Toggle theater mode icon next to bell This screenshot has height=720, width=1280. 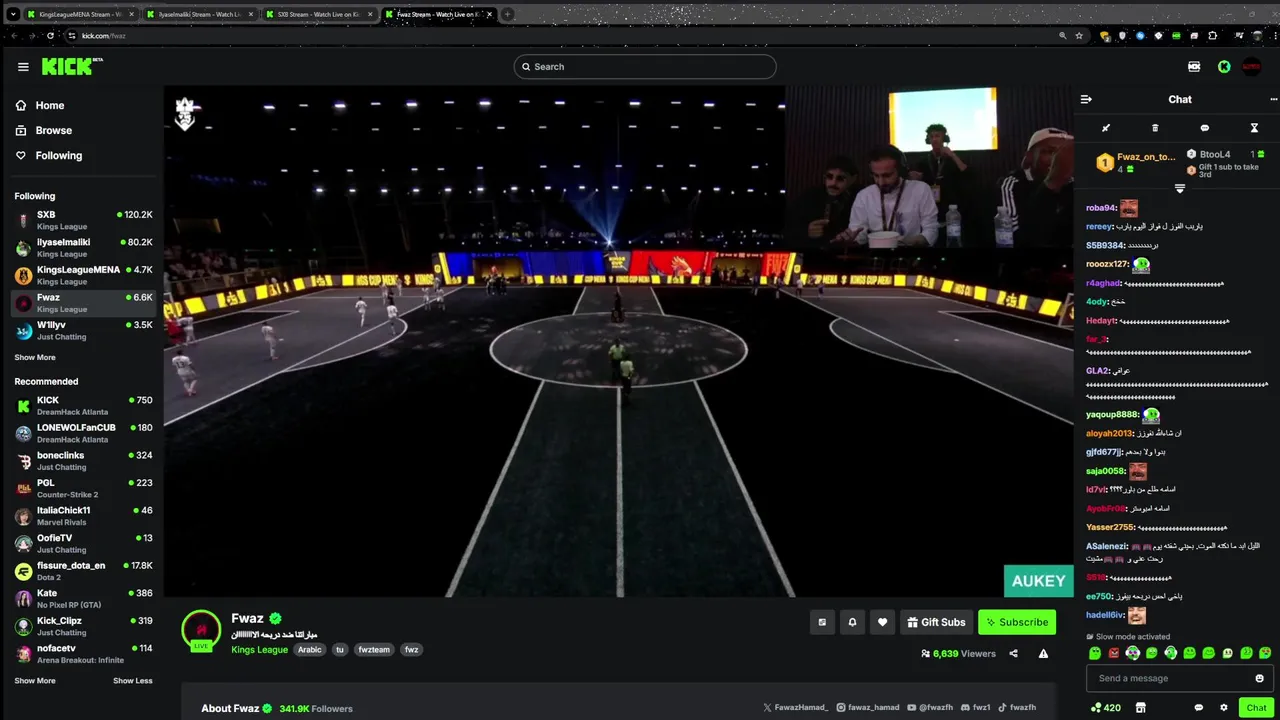[822, 622]
